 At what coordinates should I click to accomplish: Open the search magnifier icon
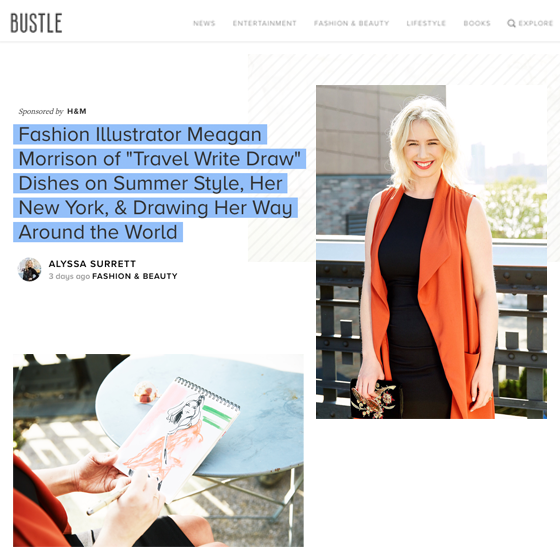coord(511,23)
